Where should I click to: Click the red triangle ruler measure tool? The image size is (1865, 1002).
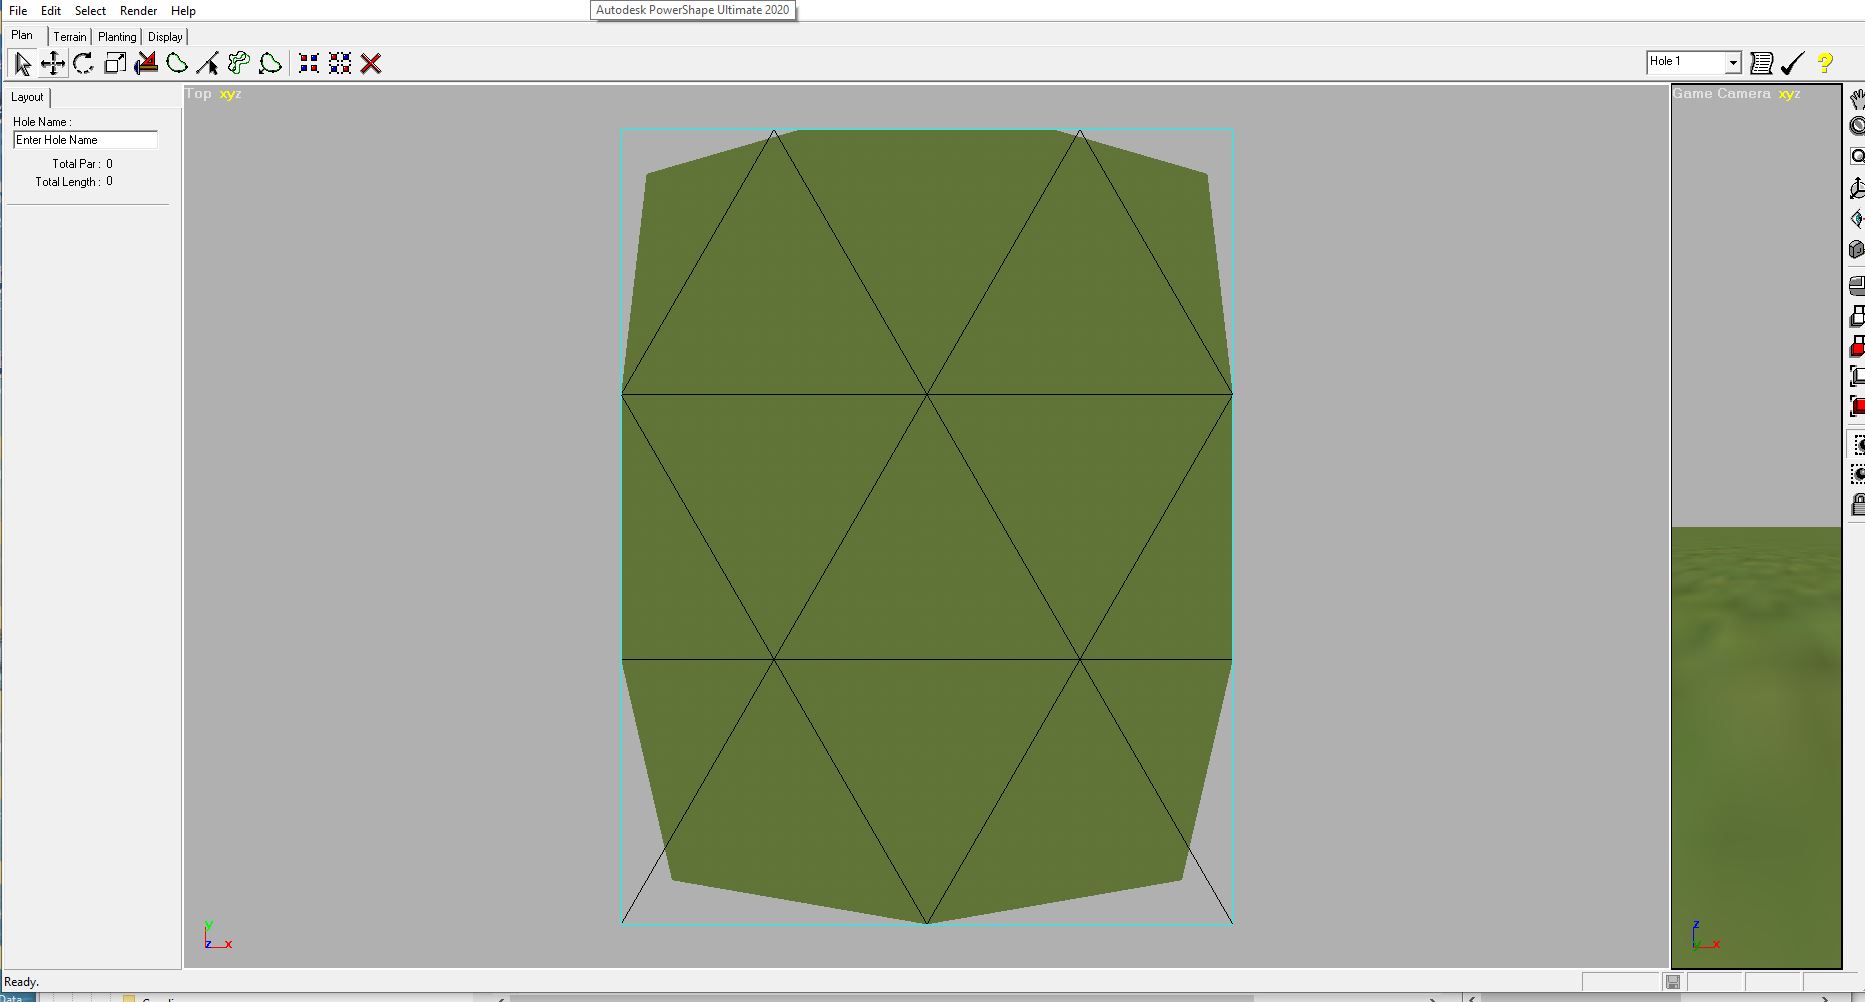coord(146,64)
